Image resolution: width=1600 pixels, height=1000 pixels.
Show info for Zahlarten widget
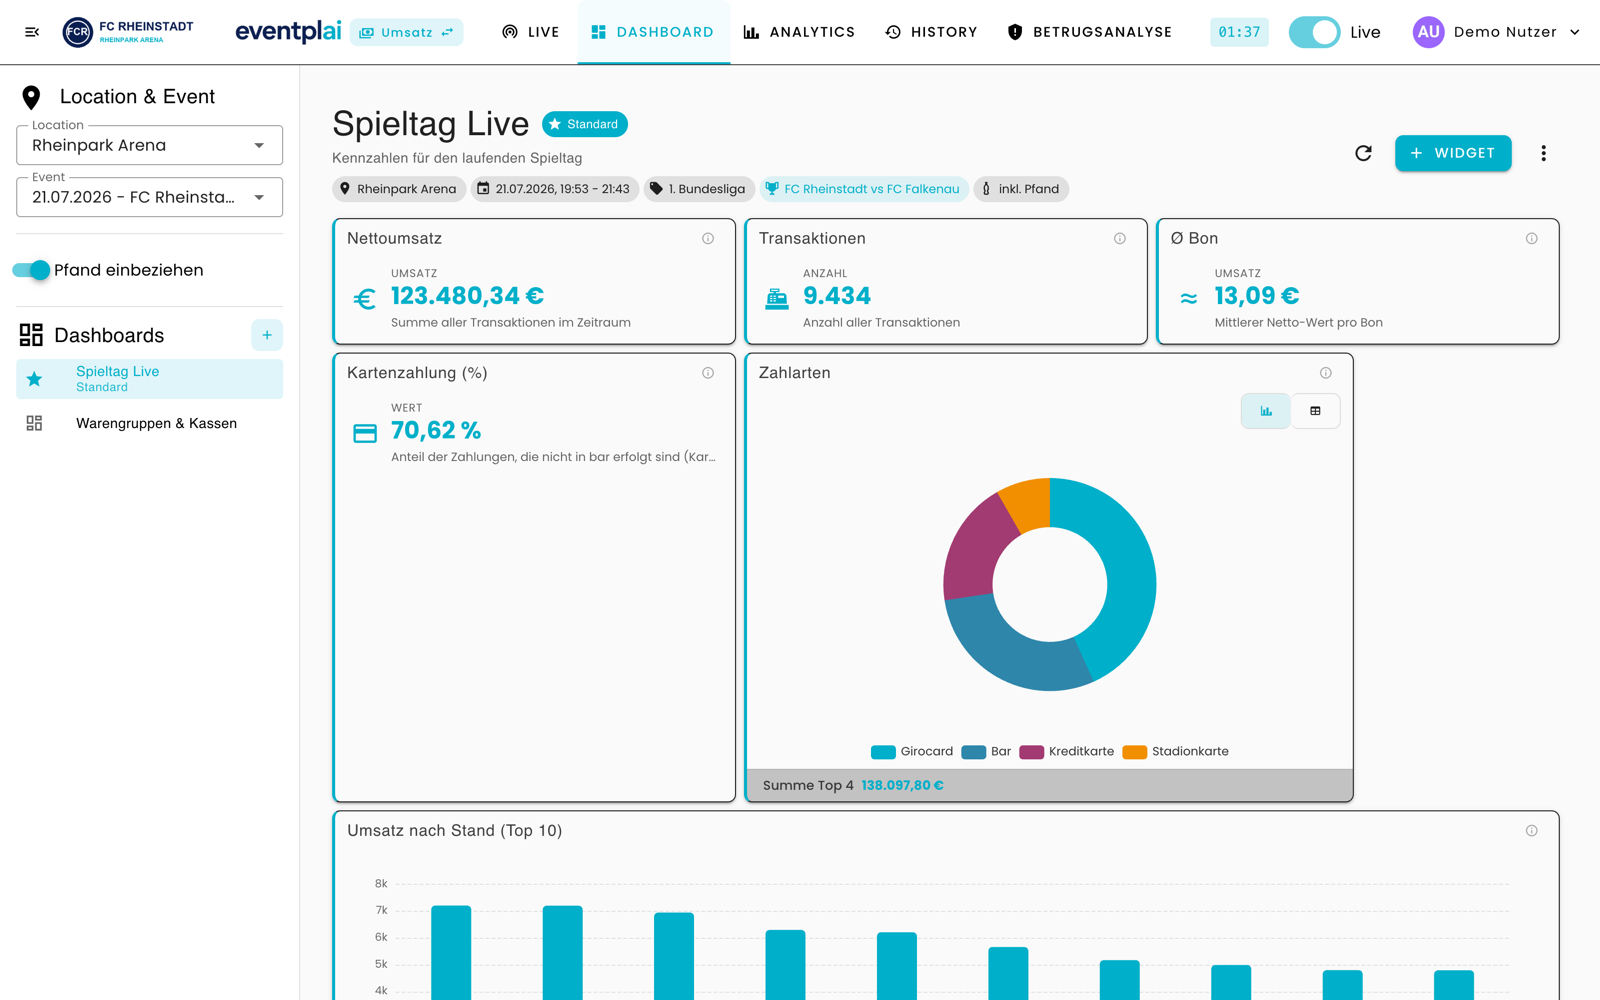tap(1326, 373)
